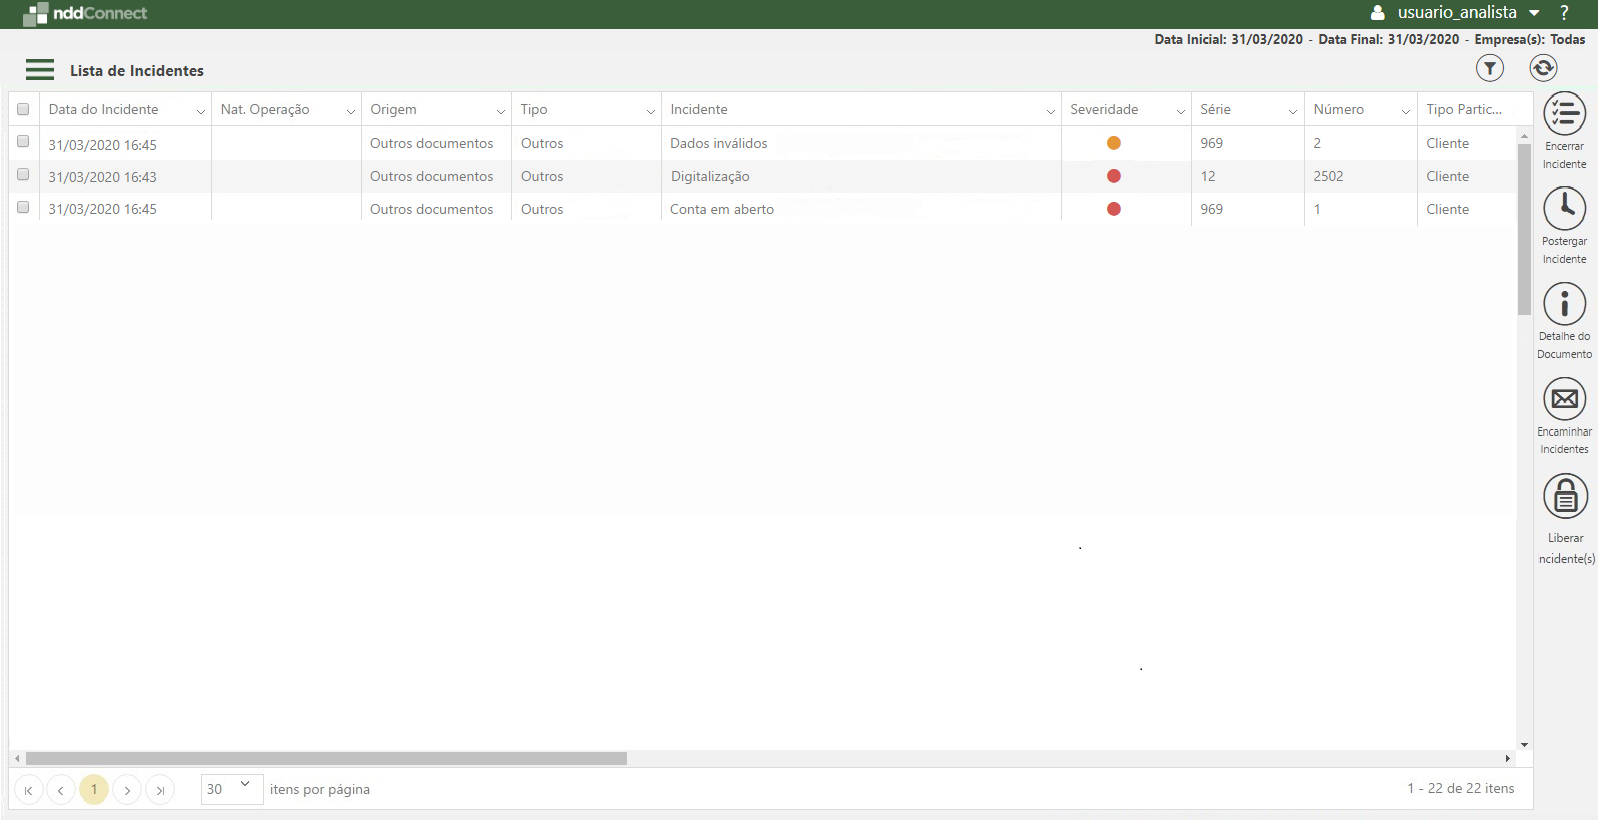Open the hamburger menu beside Lista de Incidentes
1598x820 pixels.
pyautogui.click(x=40, y=70)
